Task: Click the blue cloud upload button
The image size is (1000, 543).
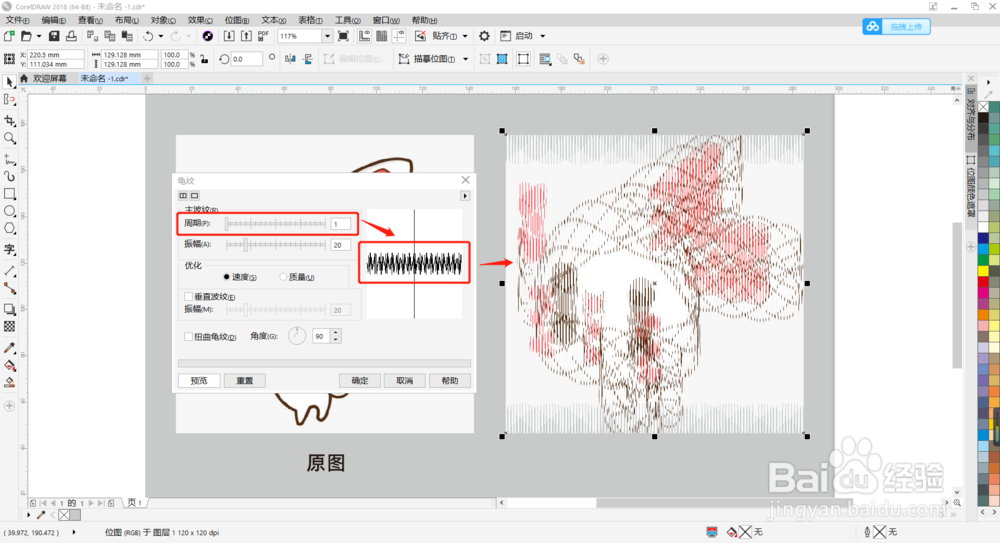Action: tap(897, 26)
